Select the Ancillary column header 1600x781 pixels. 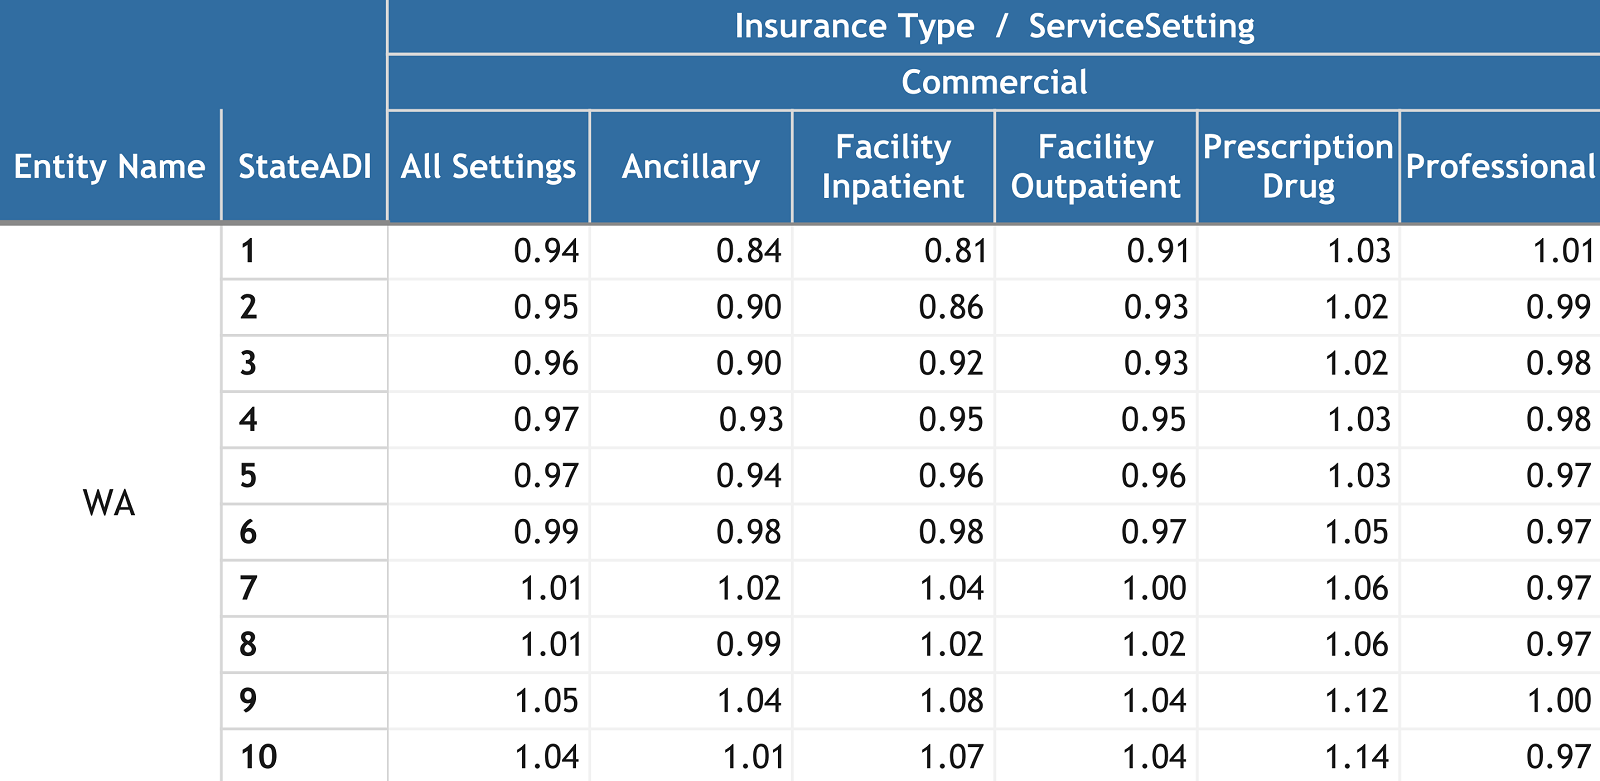(x=691, y=166)
